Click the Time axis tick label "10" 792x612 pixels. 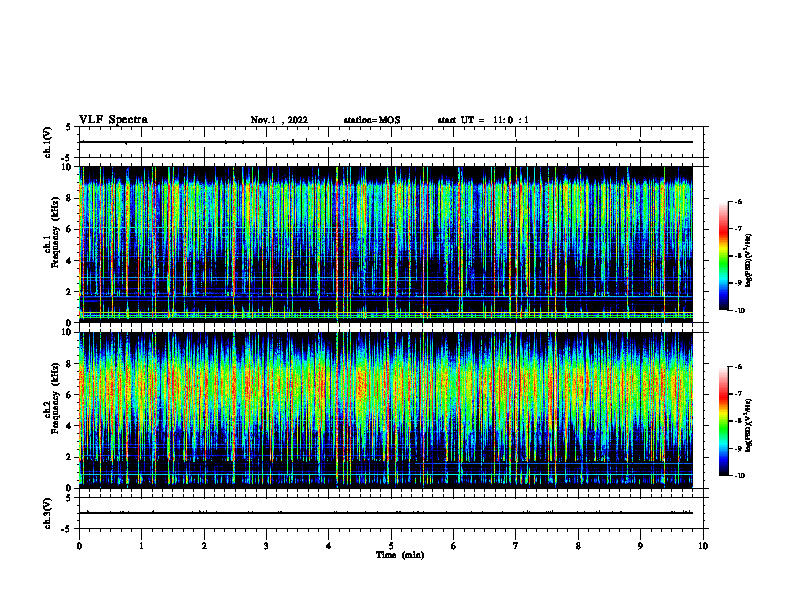703,546
